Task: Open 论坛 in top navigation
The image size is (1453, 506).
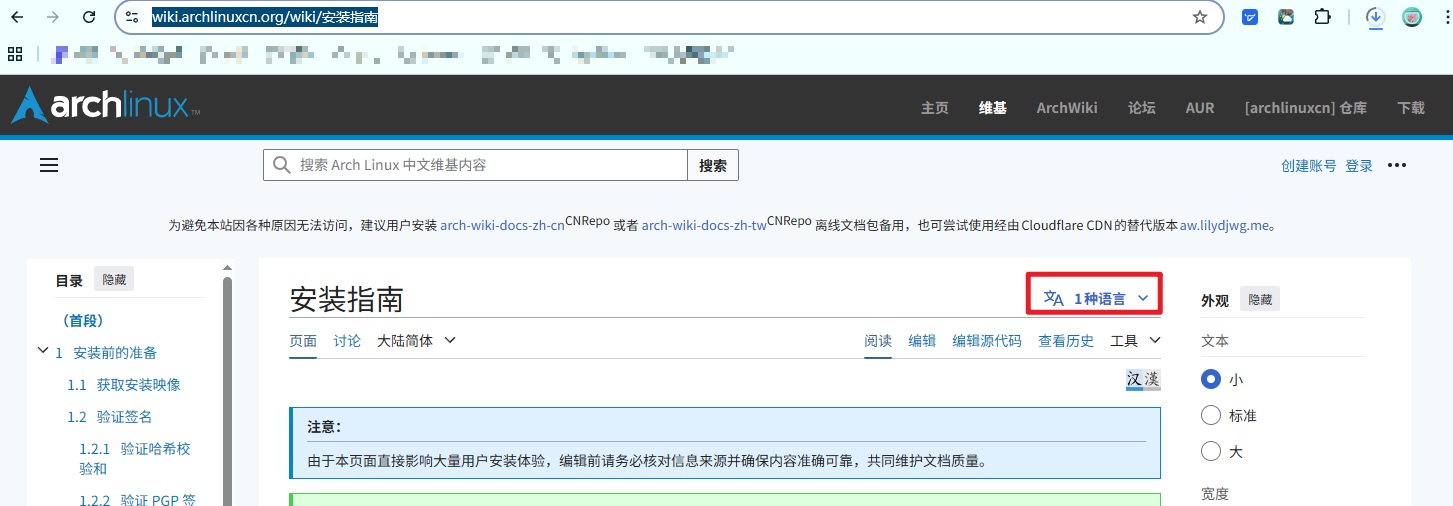Action: (x=1142, y=108)
